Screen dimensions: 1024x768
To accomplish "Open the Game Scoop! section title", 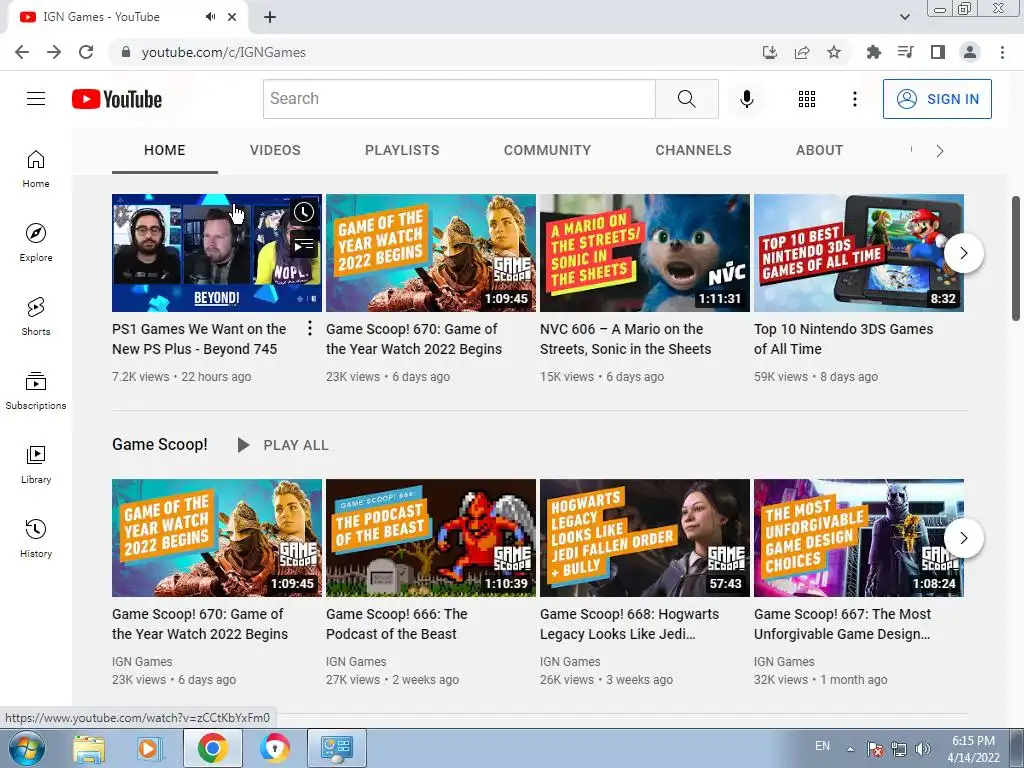I will tap(160, 445).
